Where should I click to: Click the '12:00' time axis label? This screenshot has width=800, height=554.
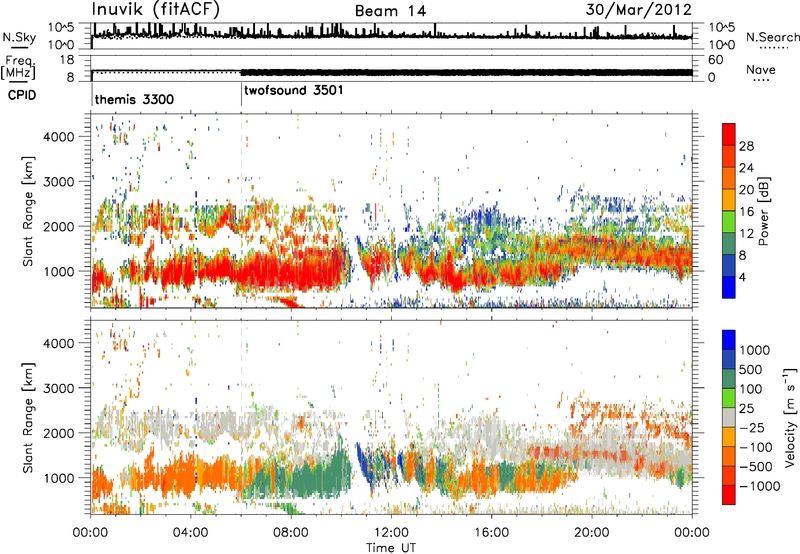coord(391,533)
